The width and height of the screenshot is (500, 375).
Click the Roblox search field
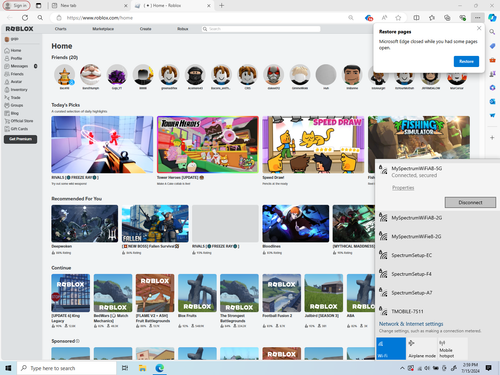[x=261, y=29]
